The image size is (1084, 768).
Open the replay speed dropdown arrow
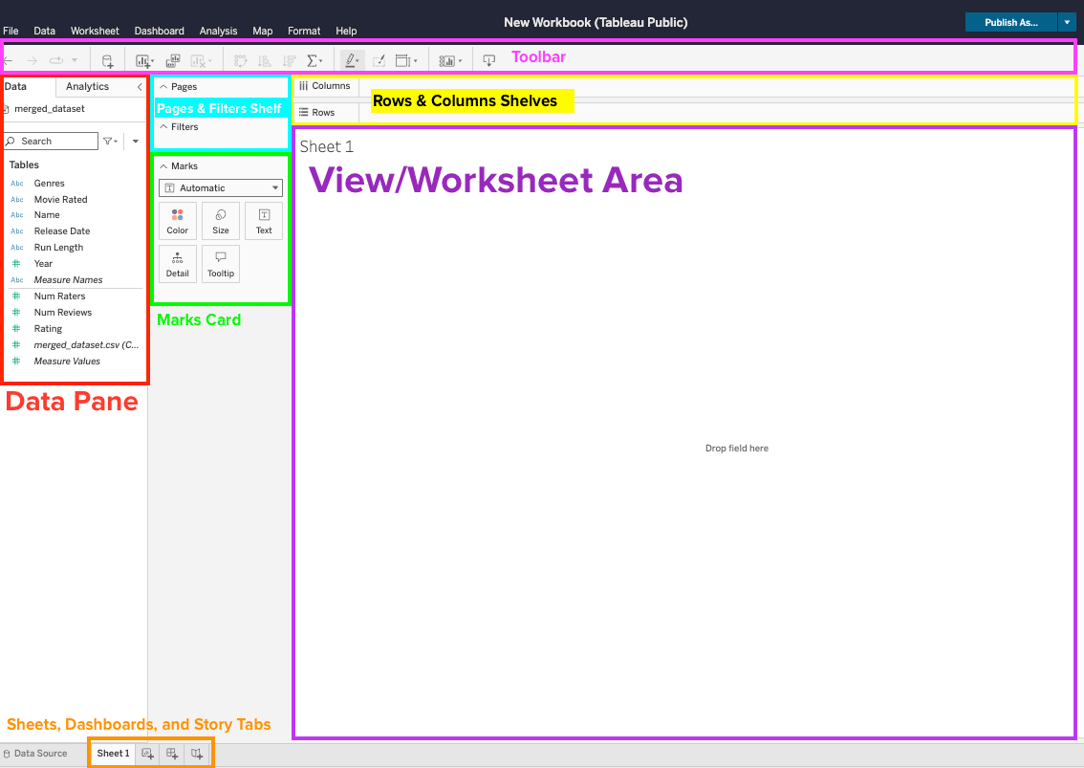pos(75,61)
